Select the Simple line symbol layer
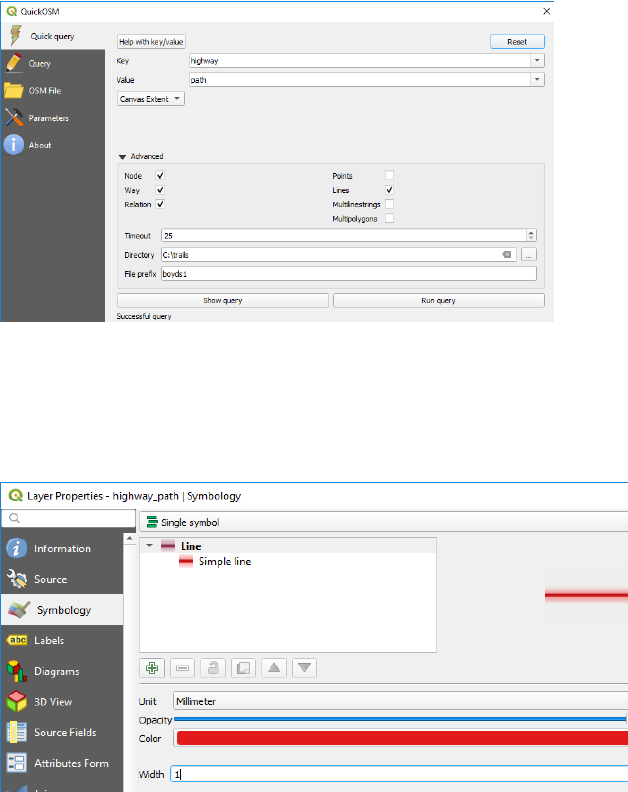Viewport: 628px width, 792px height. 225,562
